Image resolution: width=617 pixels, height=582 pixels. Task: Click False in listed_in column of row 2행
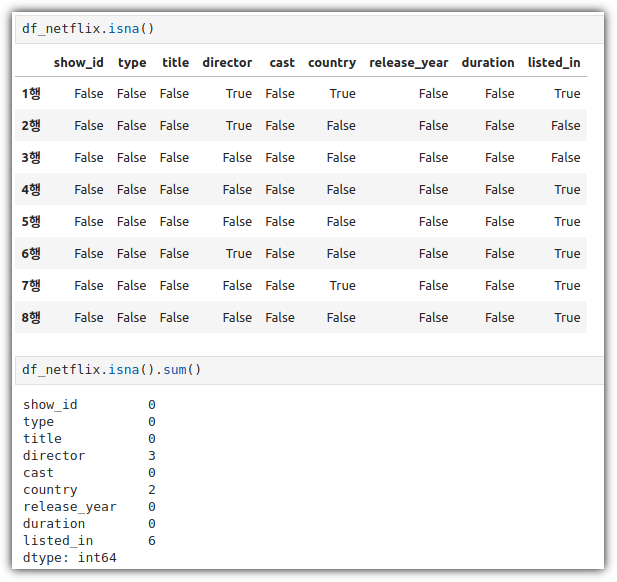click(x=565, y=126)
